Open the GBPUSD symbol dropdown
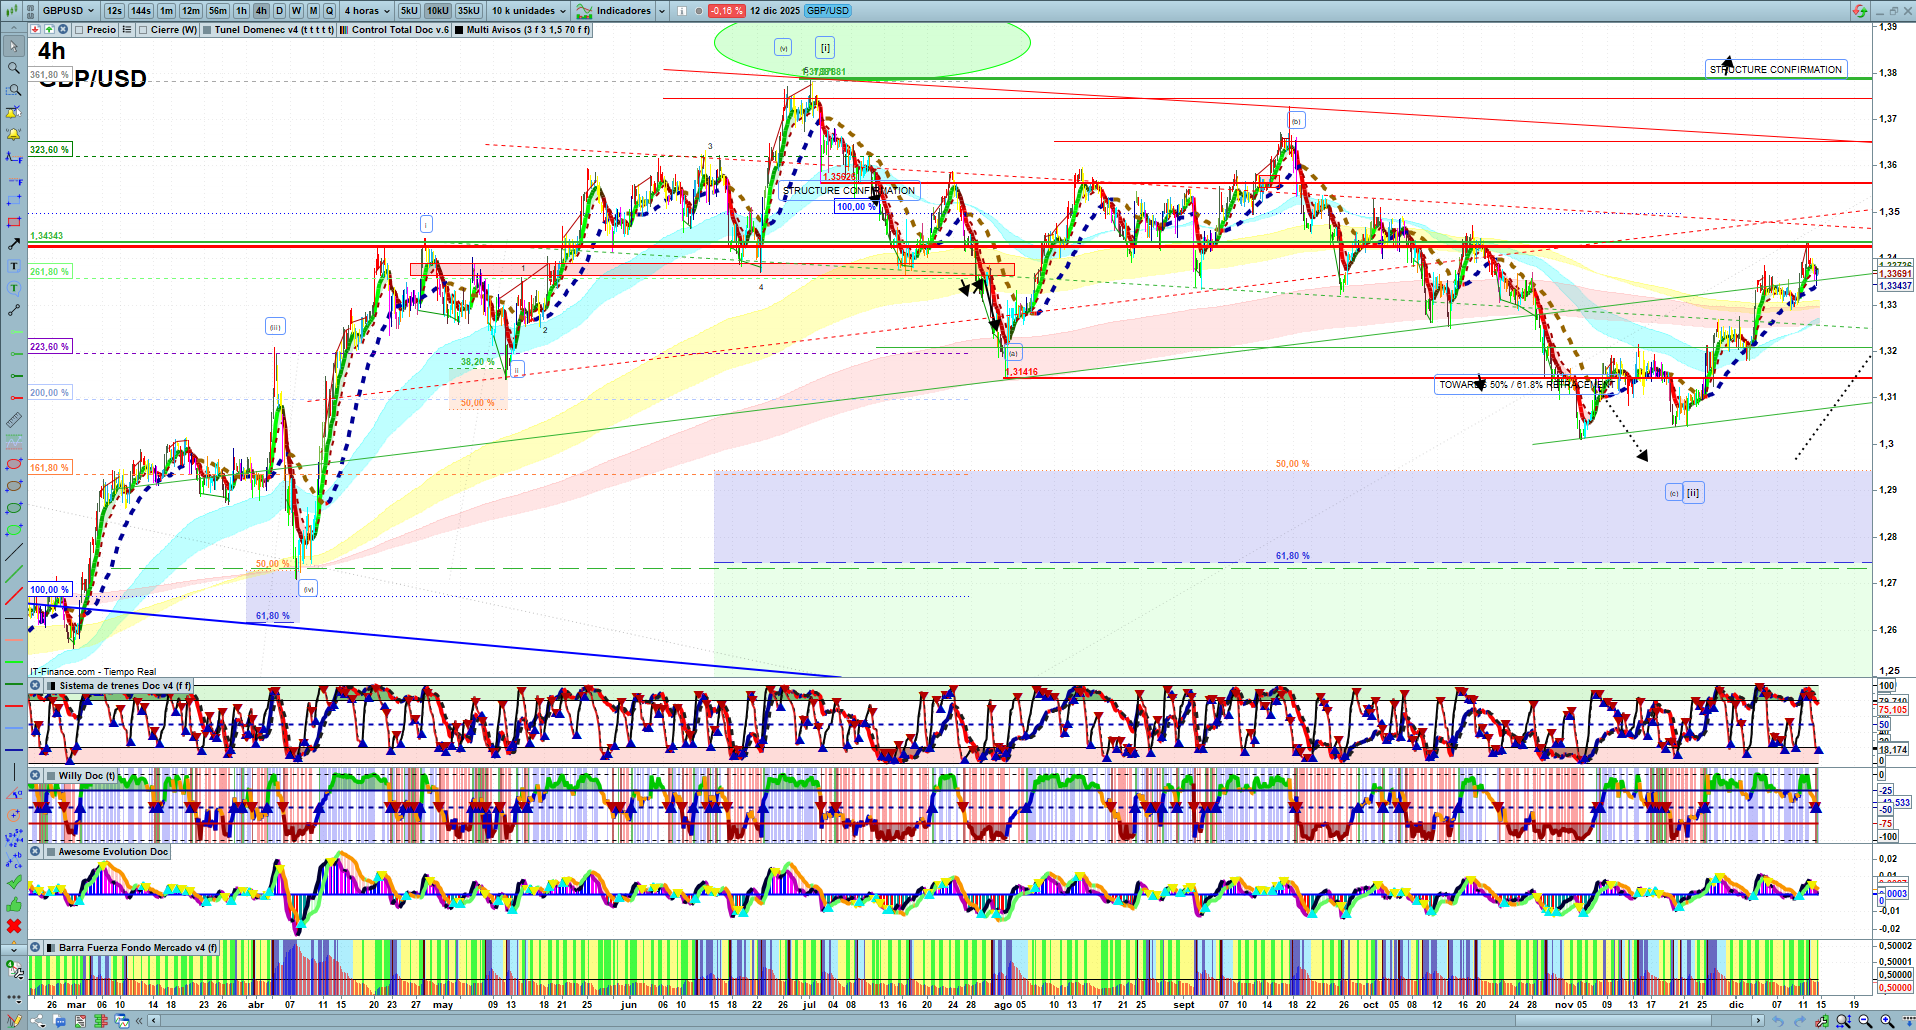This screenshot has width=1916, height=1030. click(67, 11)
